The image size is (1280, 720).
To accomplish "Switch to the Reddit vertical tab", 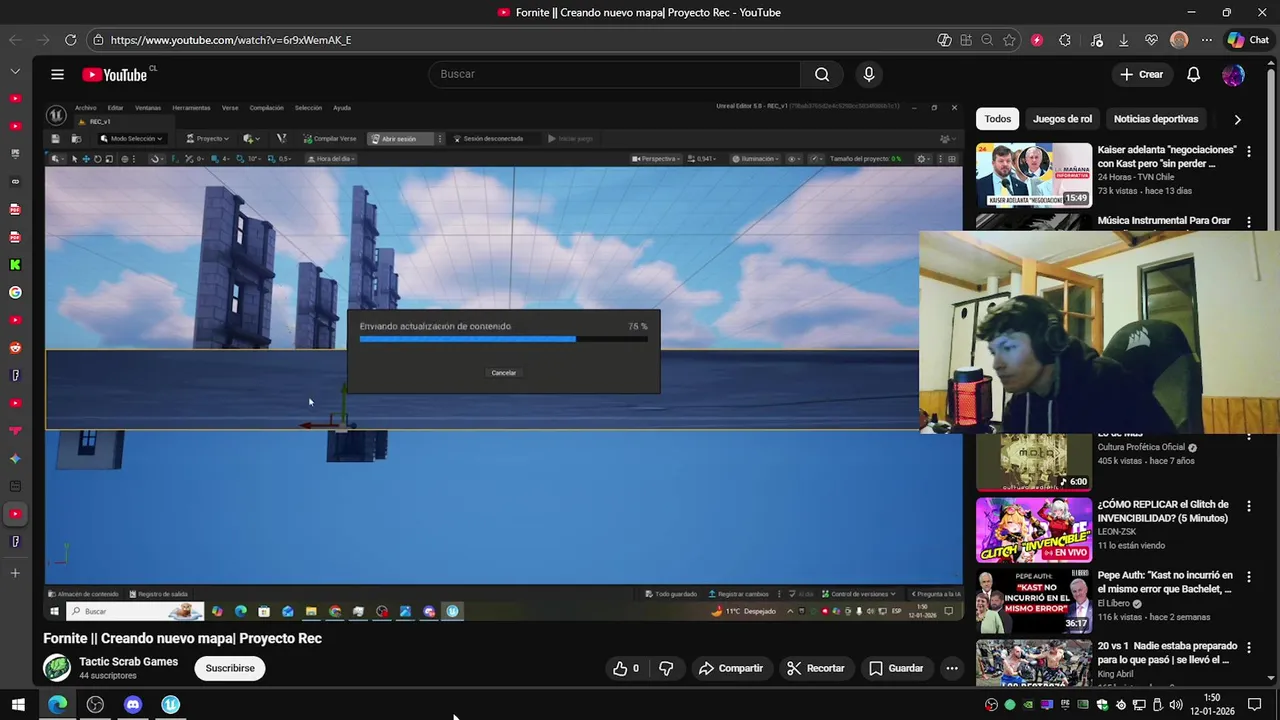I will tap(15, 348).
